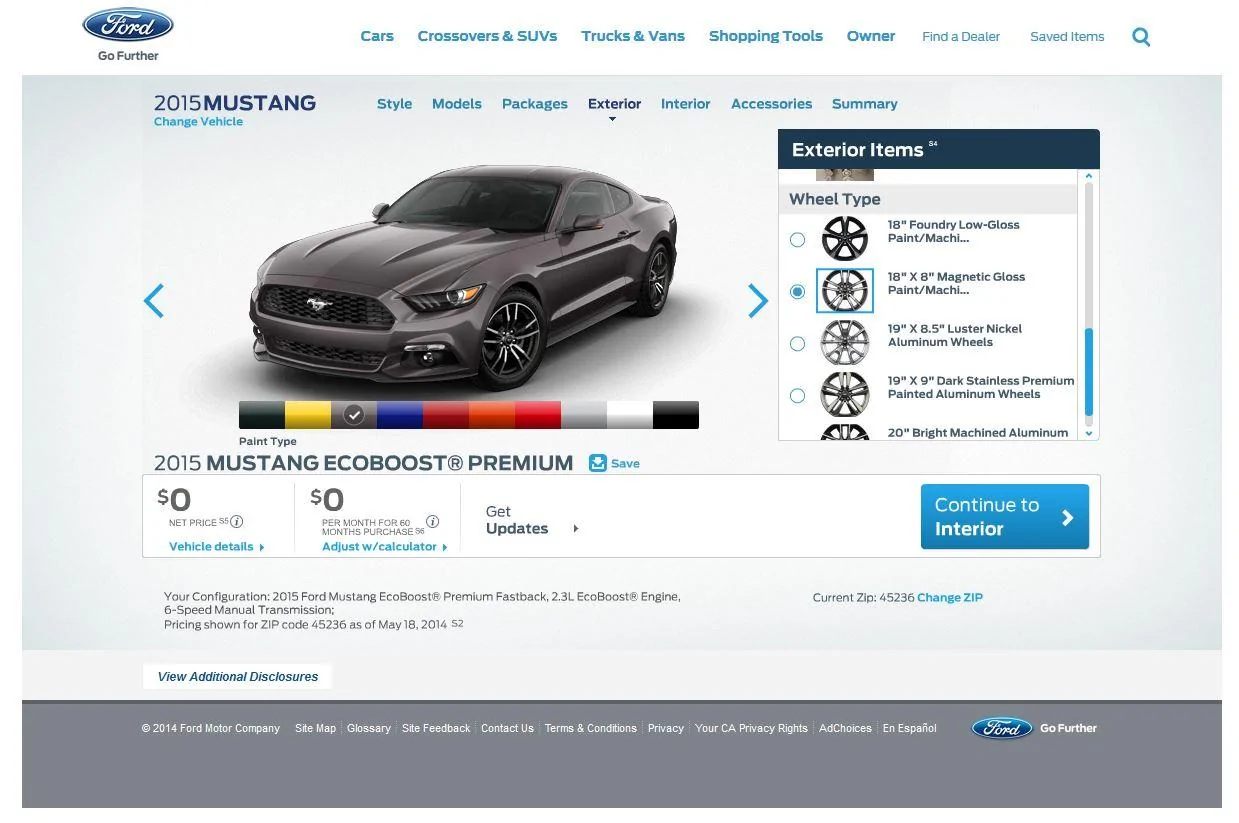The image size is (1239, 823).
Task: Click Find a Dealer link
Action: [961, 37]
